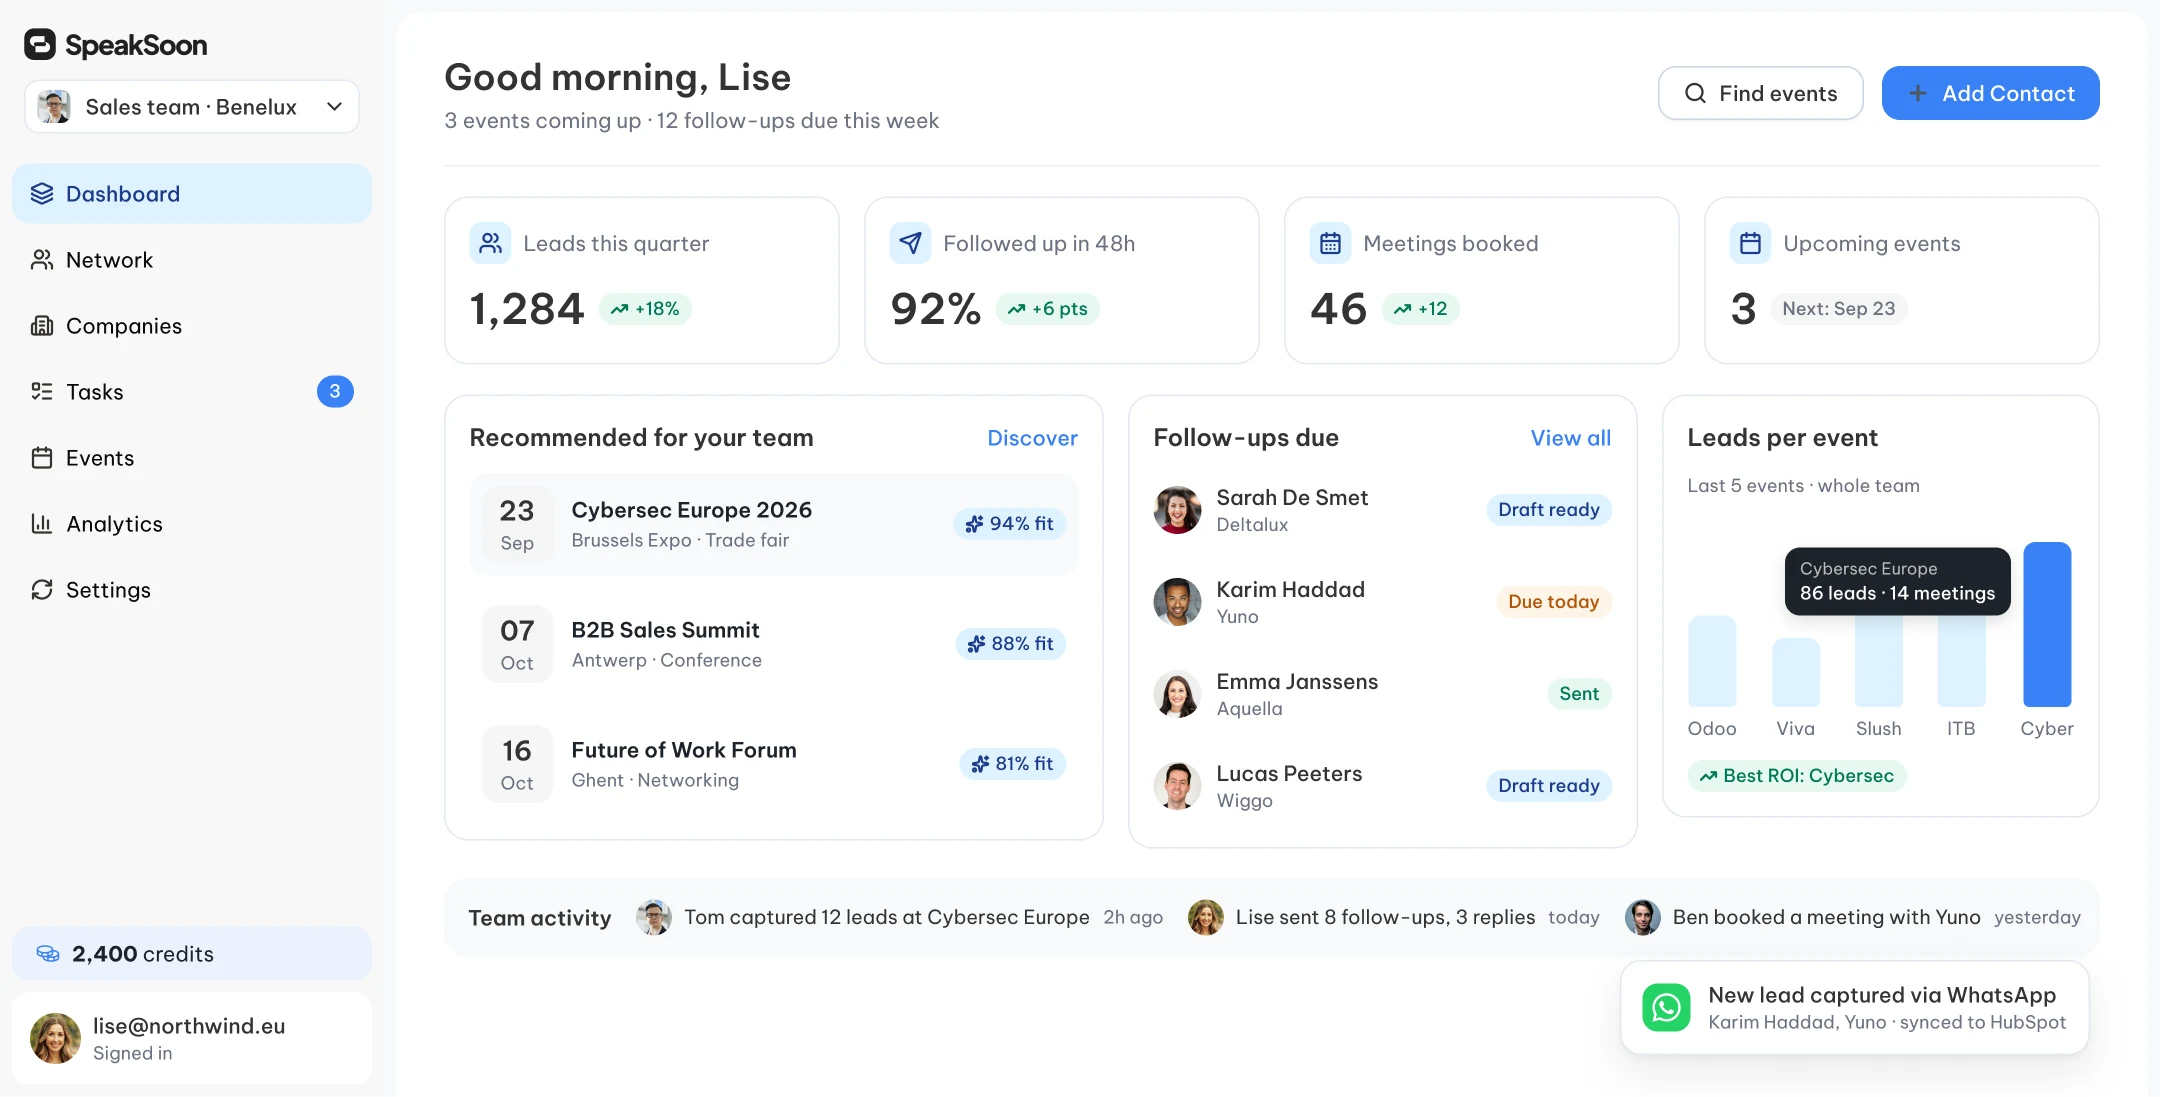Click the Find events button
The image size is (2160, 1097).
coord(1760,93)
